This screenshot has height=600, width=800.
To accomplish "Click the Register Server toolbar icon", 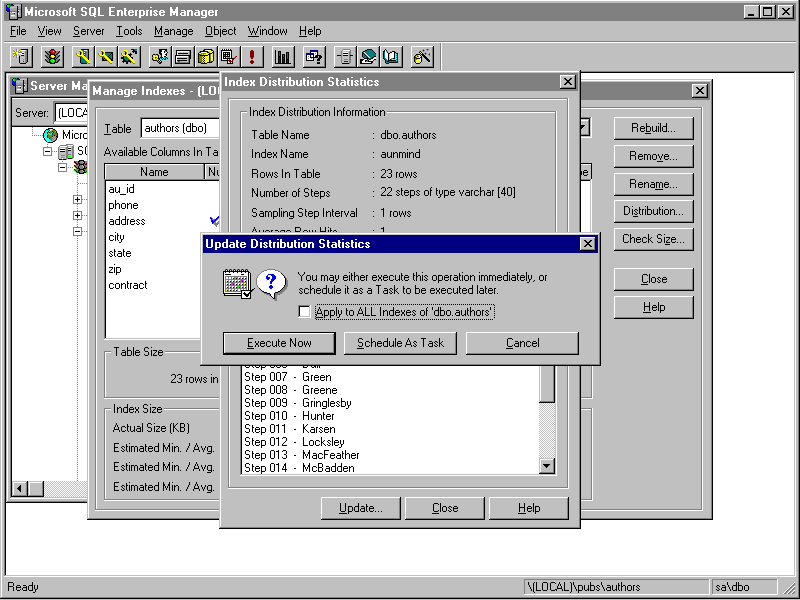I will 23,57.
